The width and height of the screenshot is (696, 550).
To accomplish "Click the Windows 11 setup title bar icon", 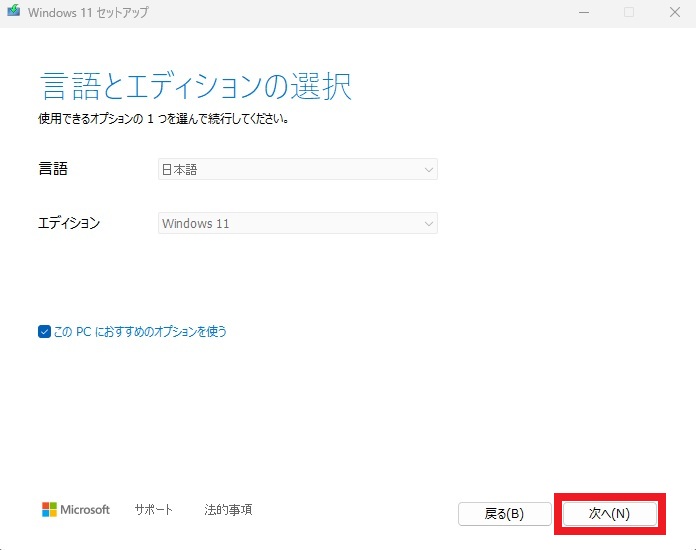I will click(13, 11).
